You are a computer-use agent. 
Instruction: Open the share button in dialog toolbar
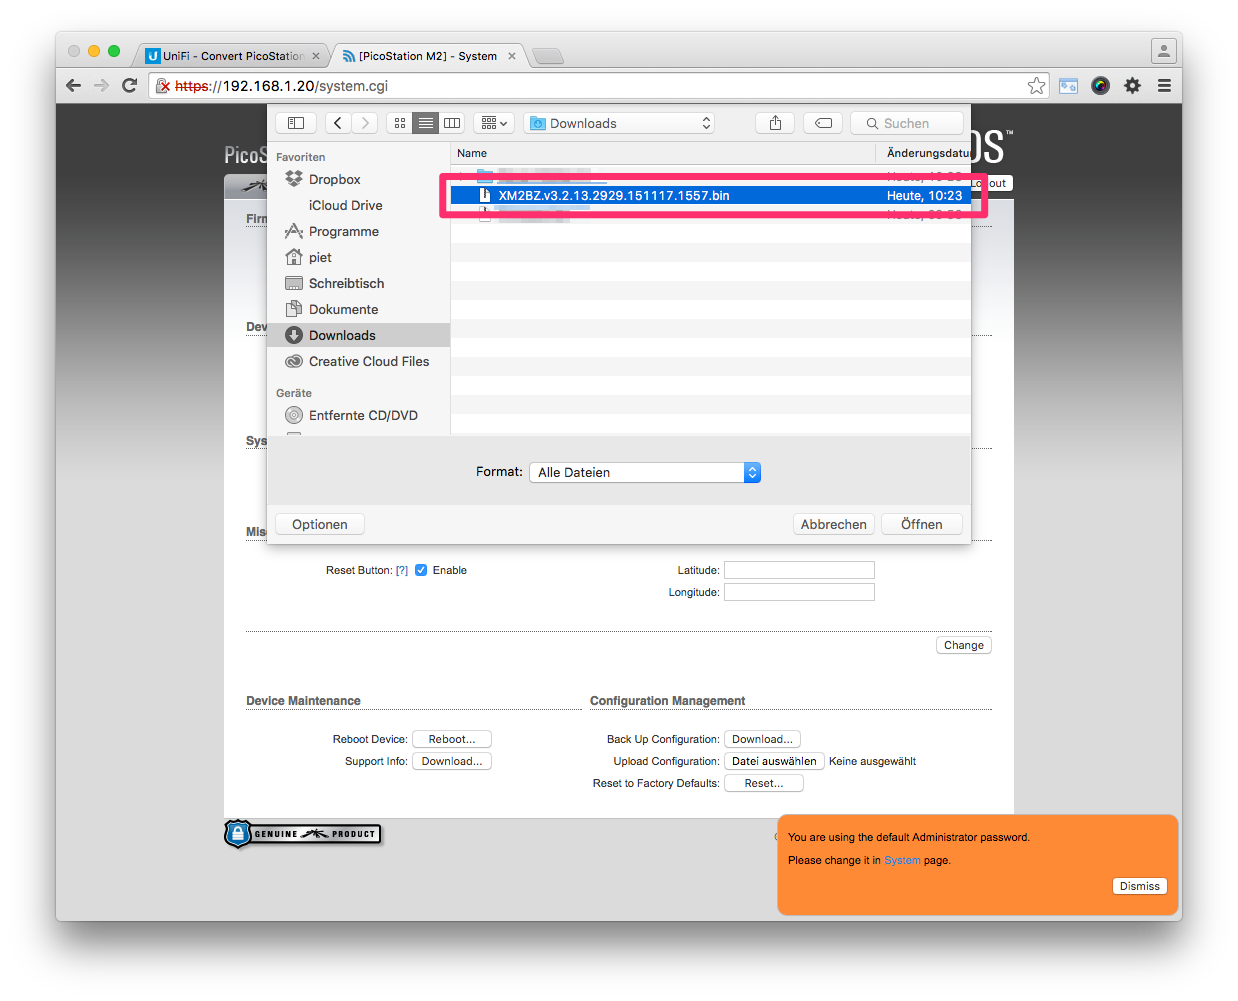point(775,123)
